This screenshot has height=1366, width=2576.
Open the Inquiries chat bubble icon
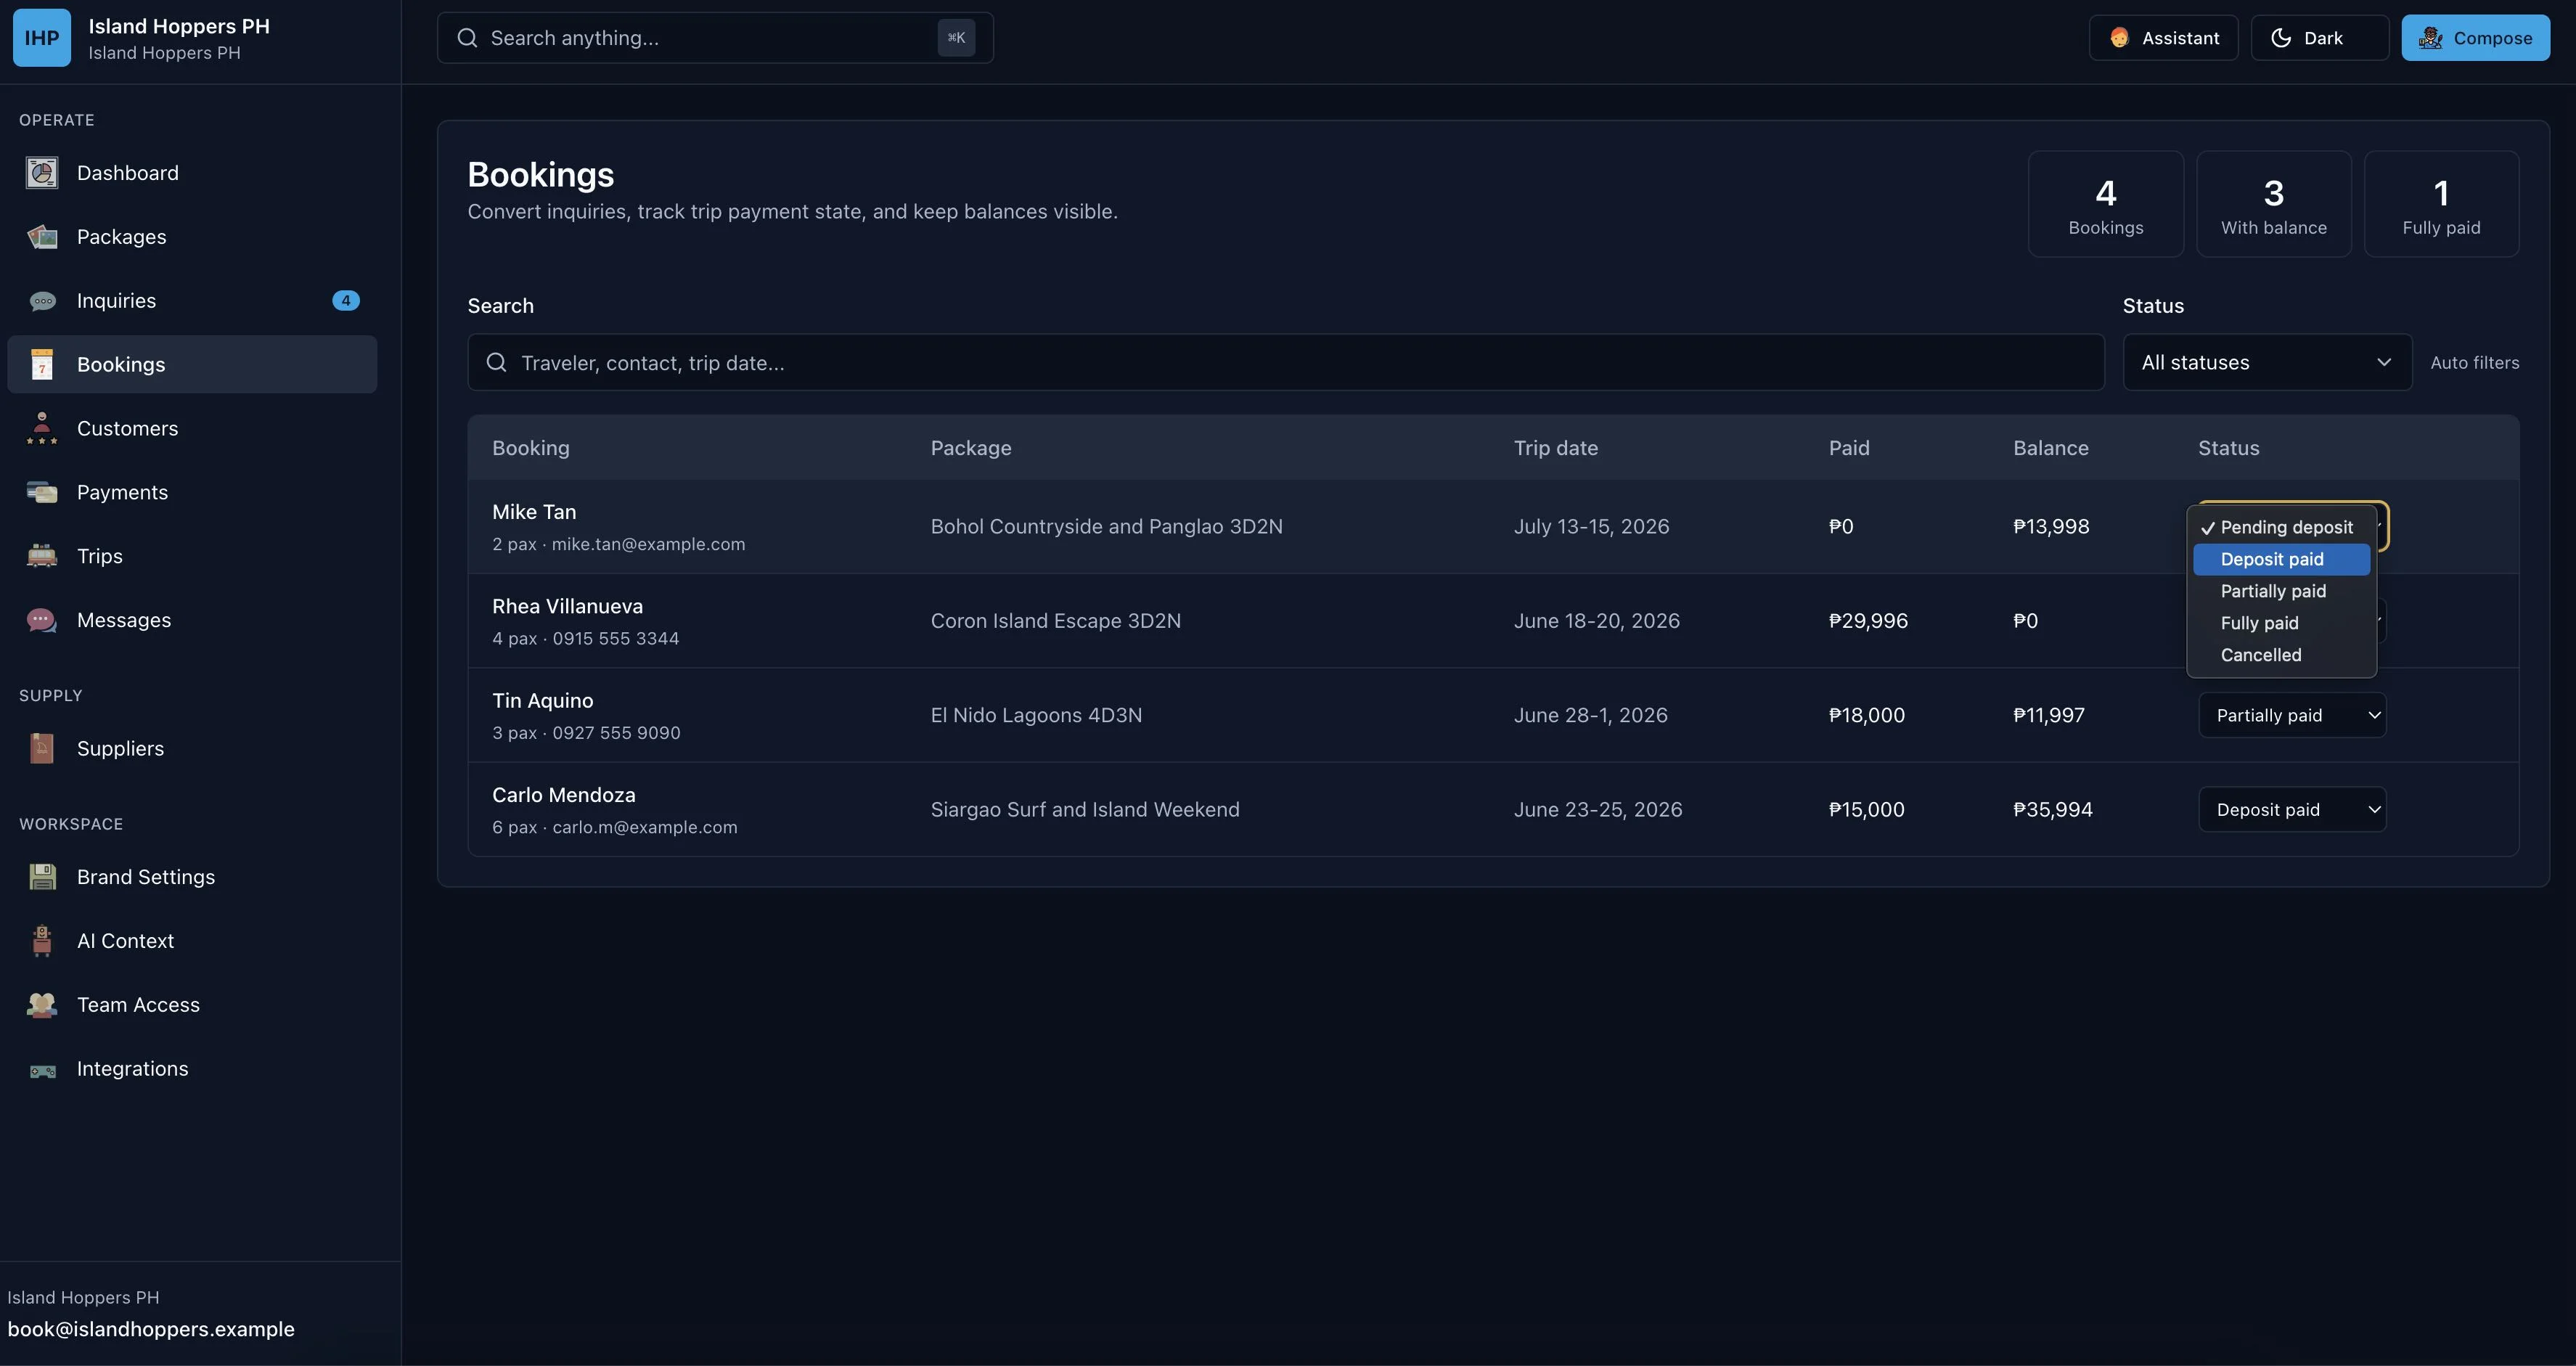(42, 301)
